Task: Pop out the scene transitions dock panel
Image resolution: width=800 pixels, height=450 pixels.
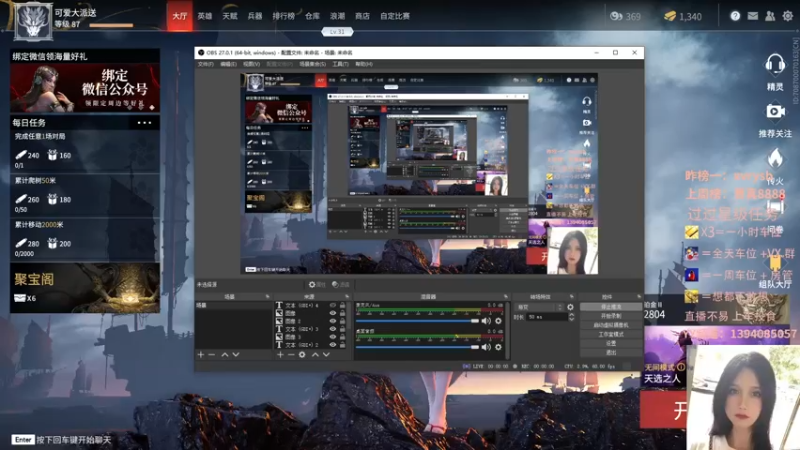Action: (x=571, y=296)
